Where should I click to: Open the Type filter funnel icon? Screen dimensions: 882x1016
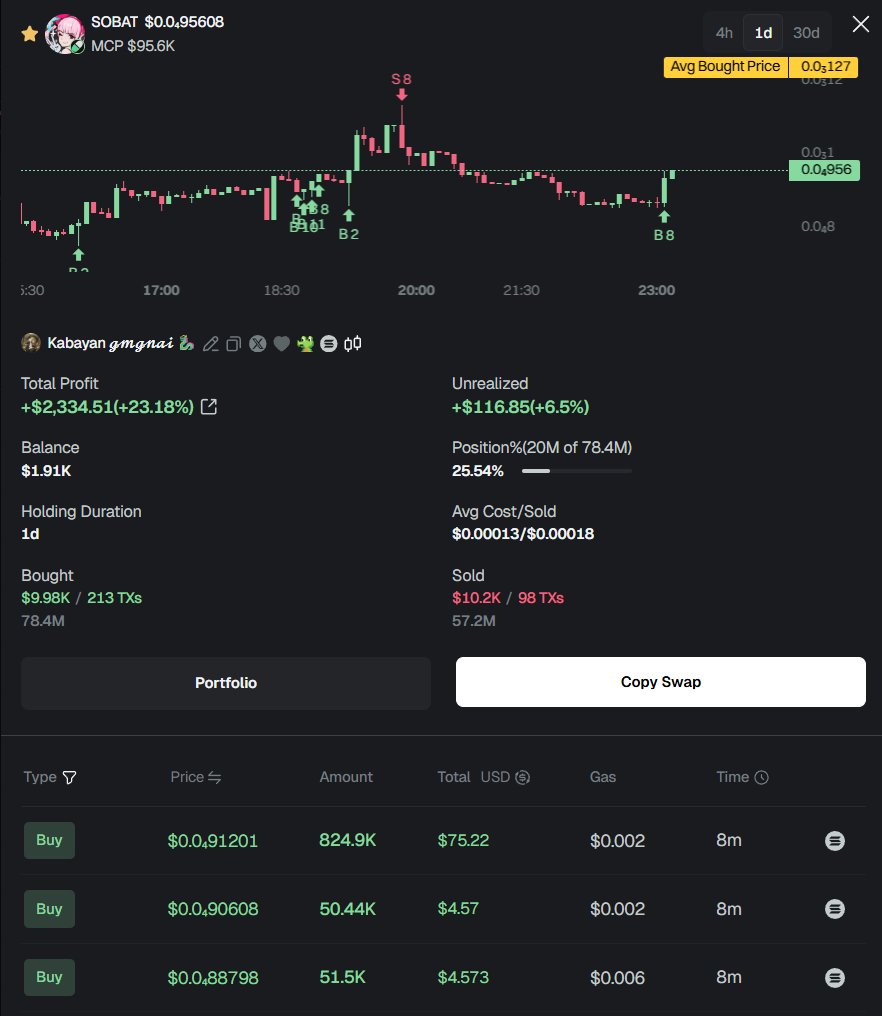coord(70,777)
